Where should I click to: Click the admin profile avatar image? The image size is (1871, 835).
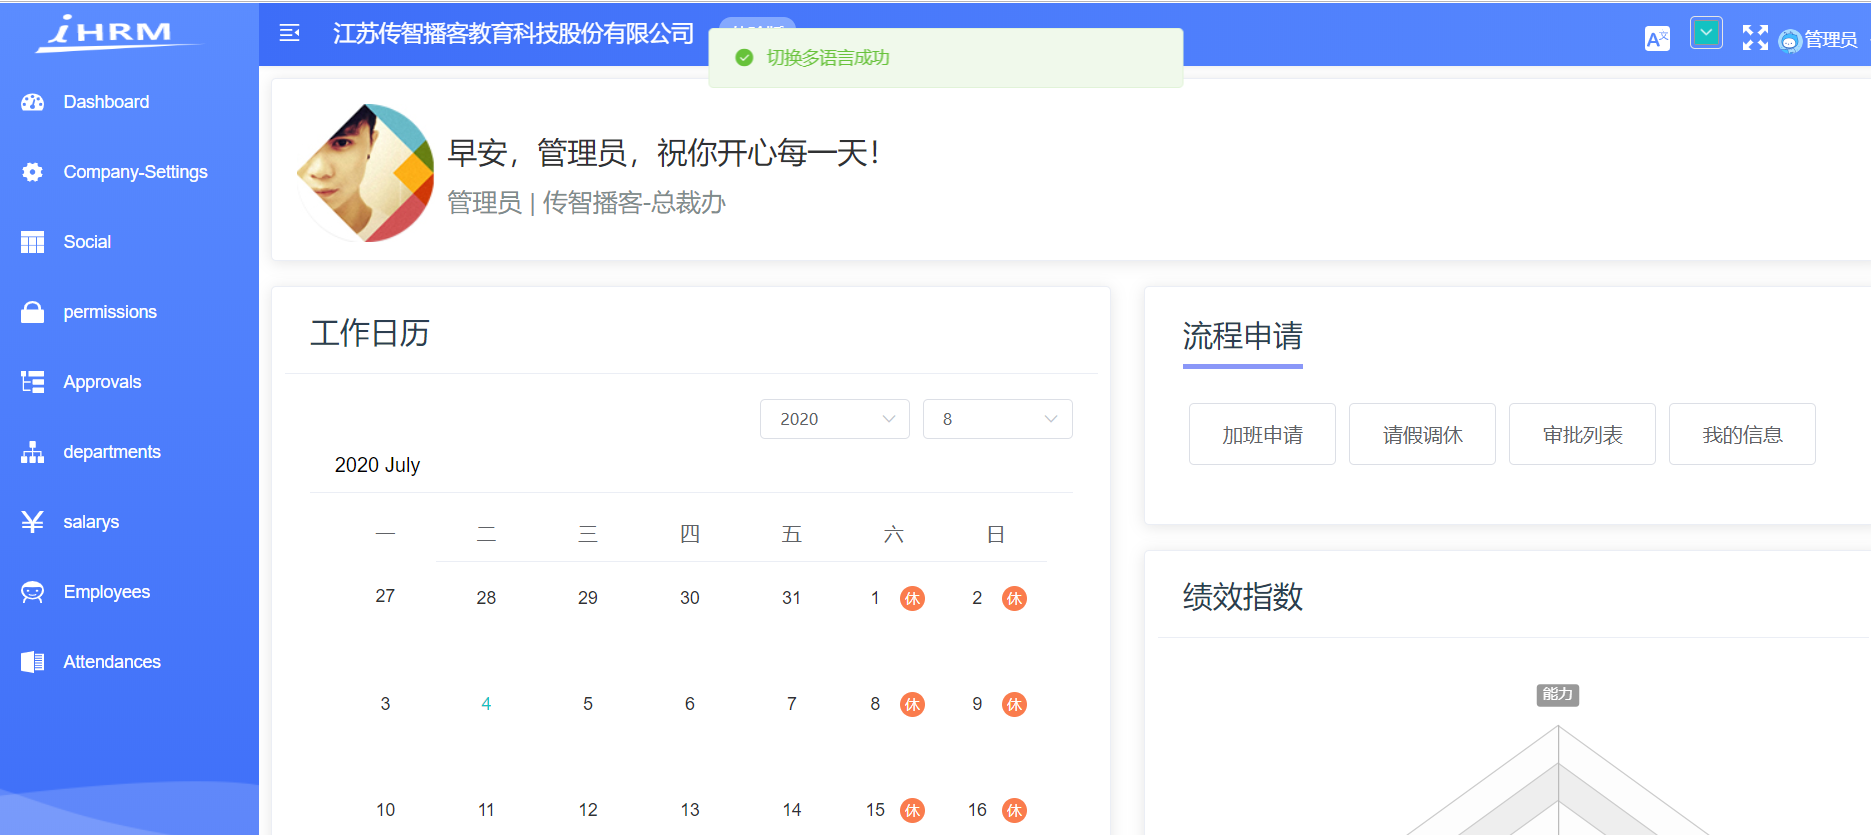[366, 173]
